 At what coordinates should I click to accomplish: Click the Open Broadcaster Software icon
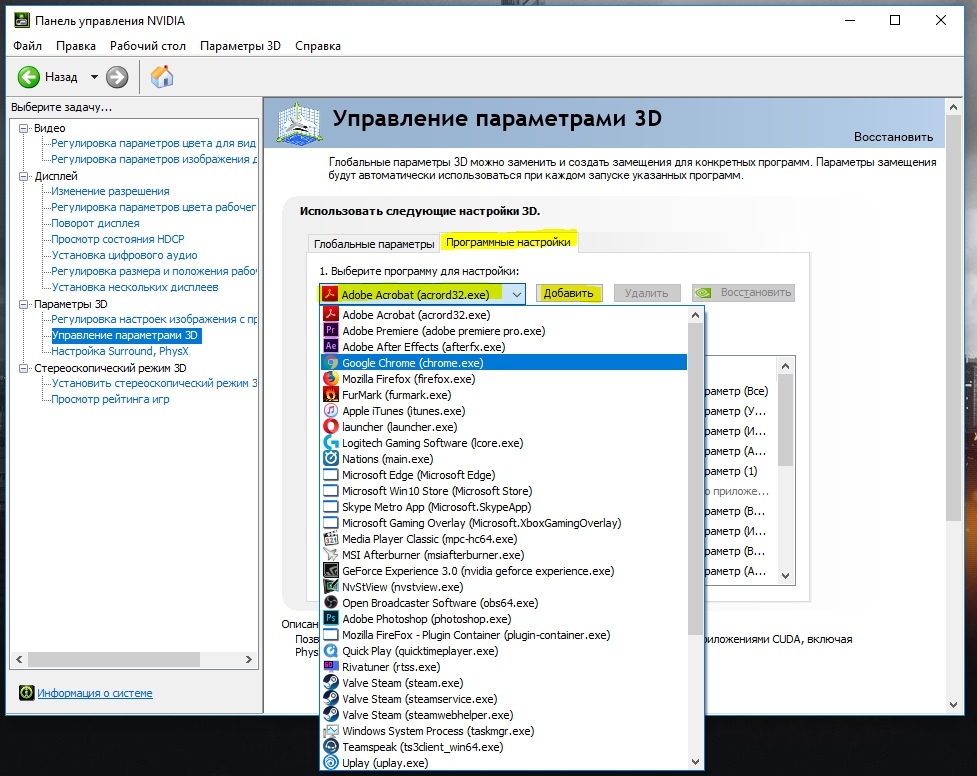331,603
